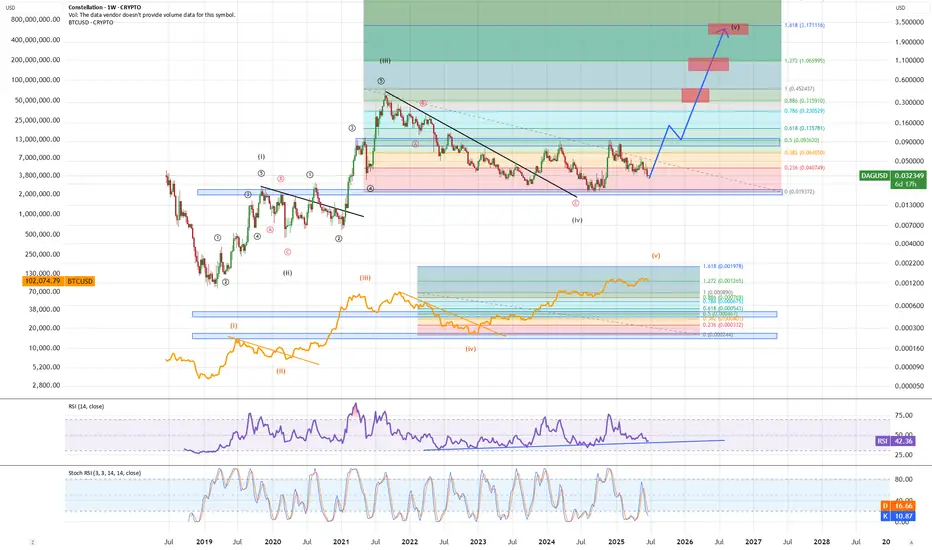Open the USD currency label on the left axis

click(x=11, y=8)
